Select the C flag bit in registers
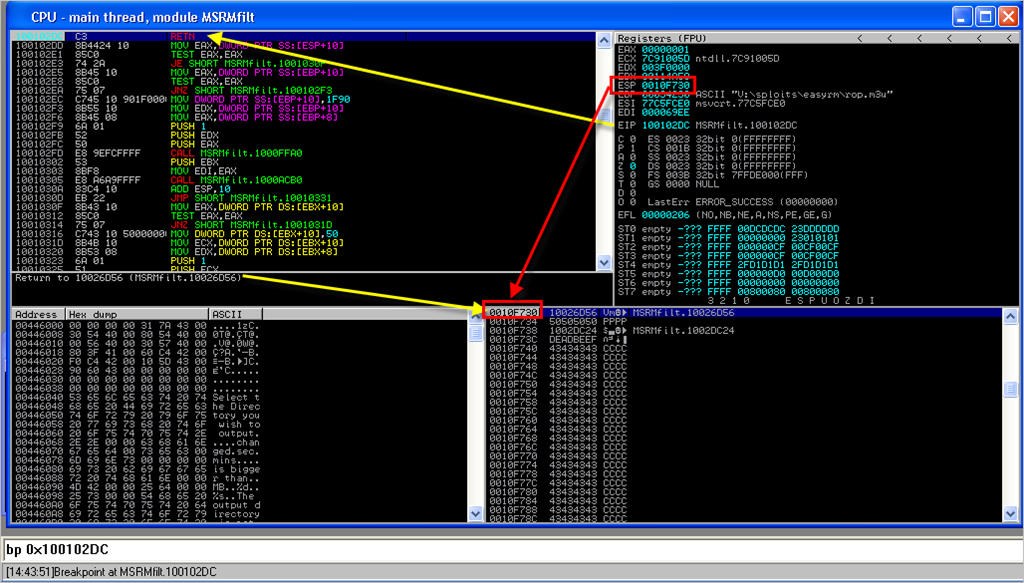The image size is (1024, 583). pos(631,137)
